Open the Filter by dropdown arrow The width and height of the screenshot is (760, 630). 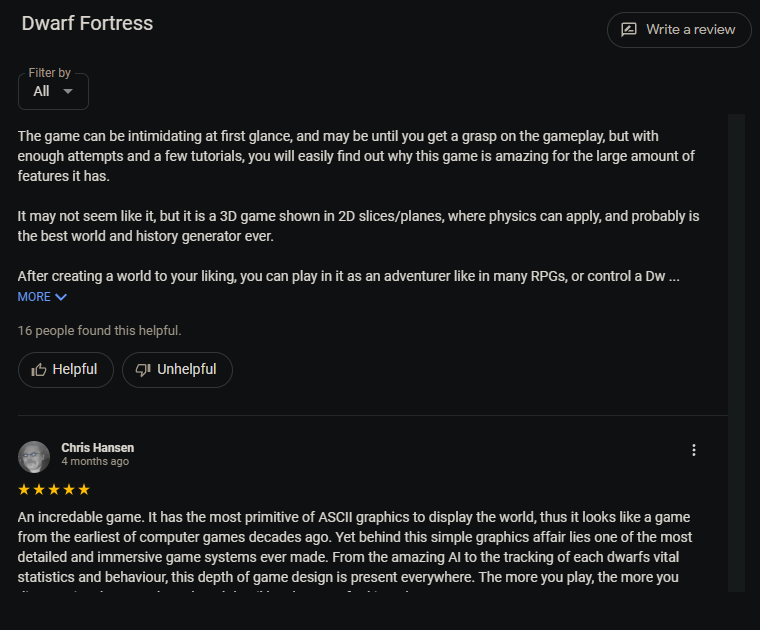[68, 91]
